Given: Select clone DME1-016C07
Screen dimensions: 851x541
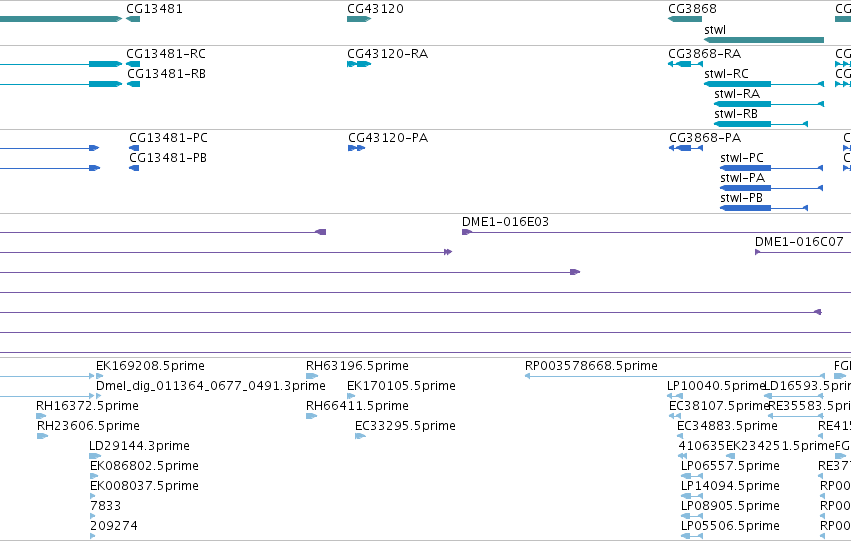Looking at the screenshot, I should point(803,252).
